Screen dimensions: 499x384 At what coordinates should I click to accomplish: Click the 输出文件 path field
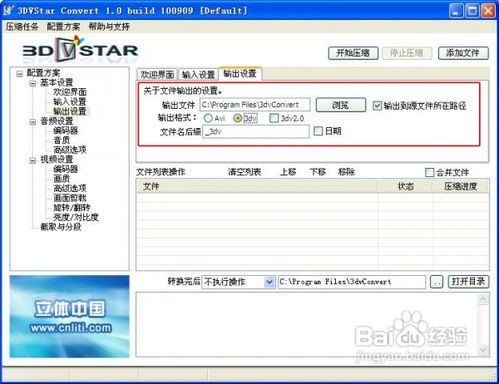tap(255, 105)
